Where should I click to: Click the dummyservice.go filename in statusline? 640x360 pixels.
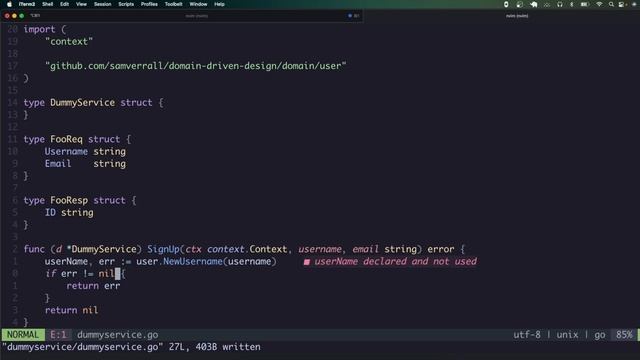[118, 335]
